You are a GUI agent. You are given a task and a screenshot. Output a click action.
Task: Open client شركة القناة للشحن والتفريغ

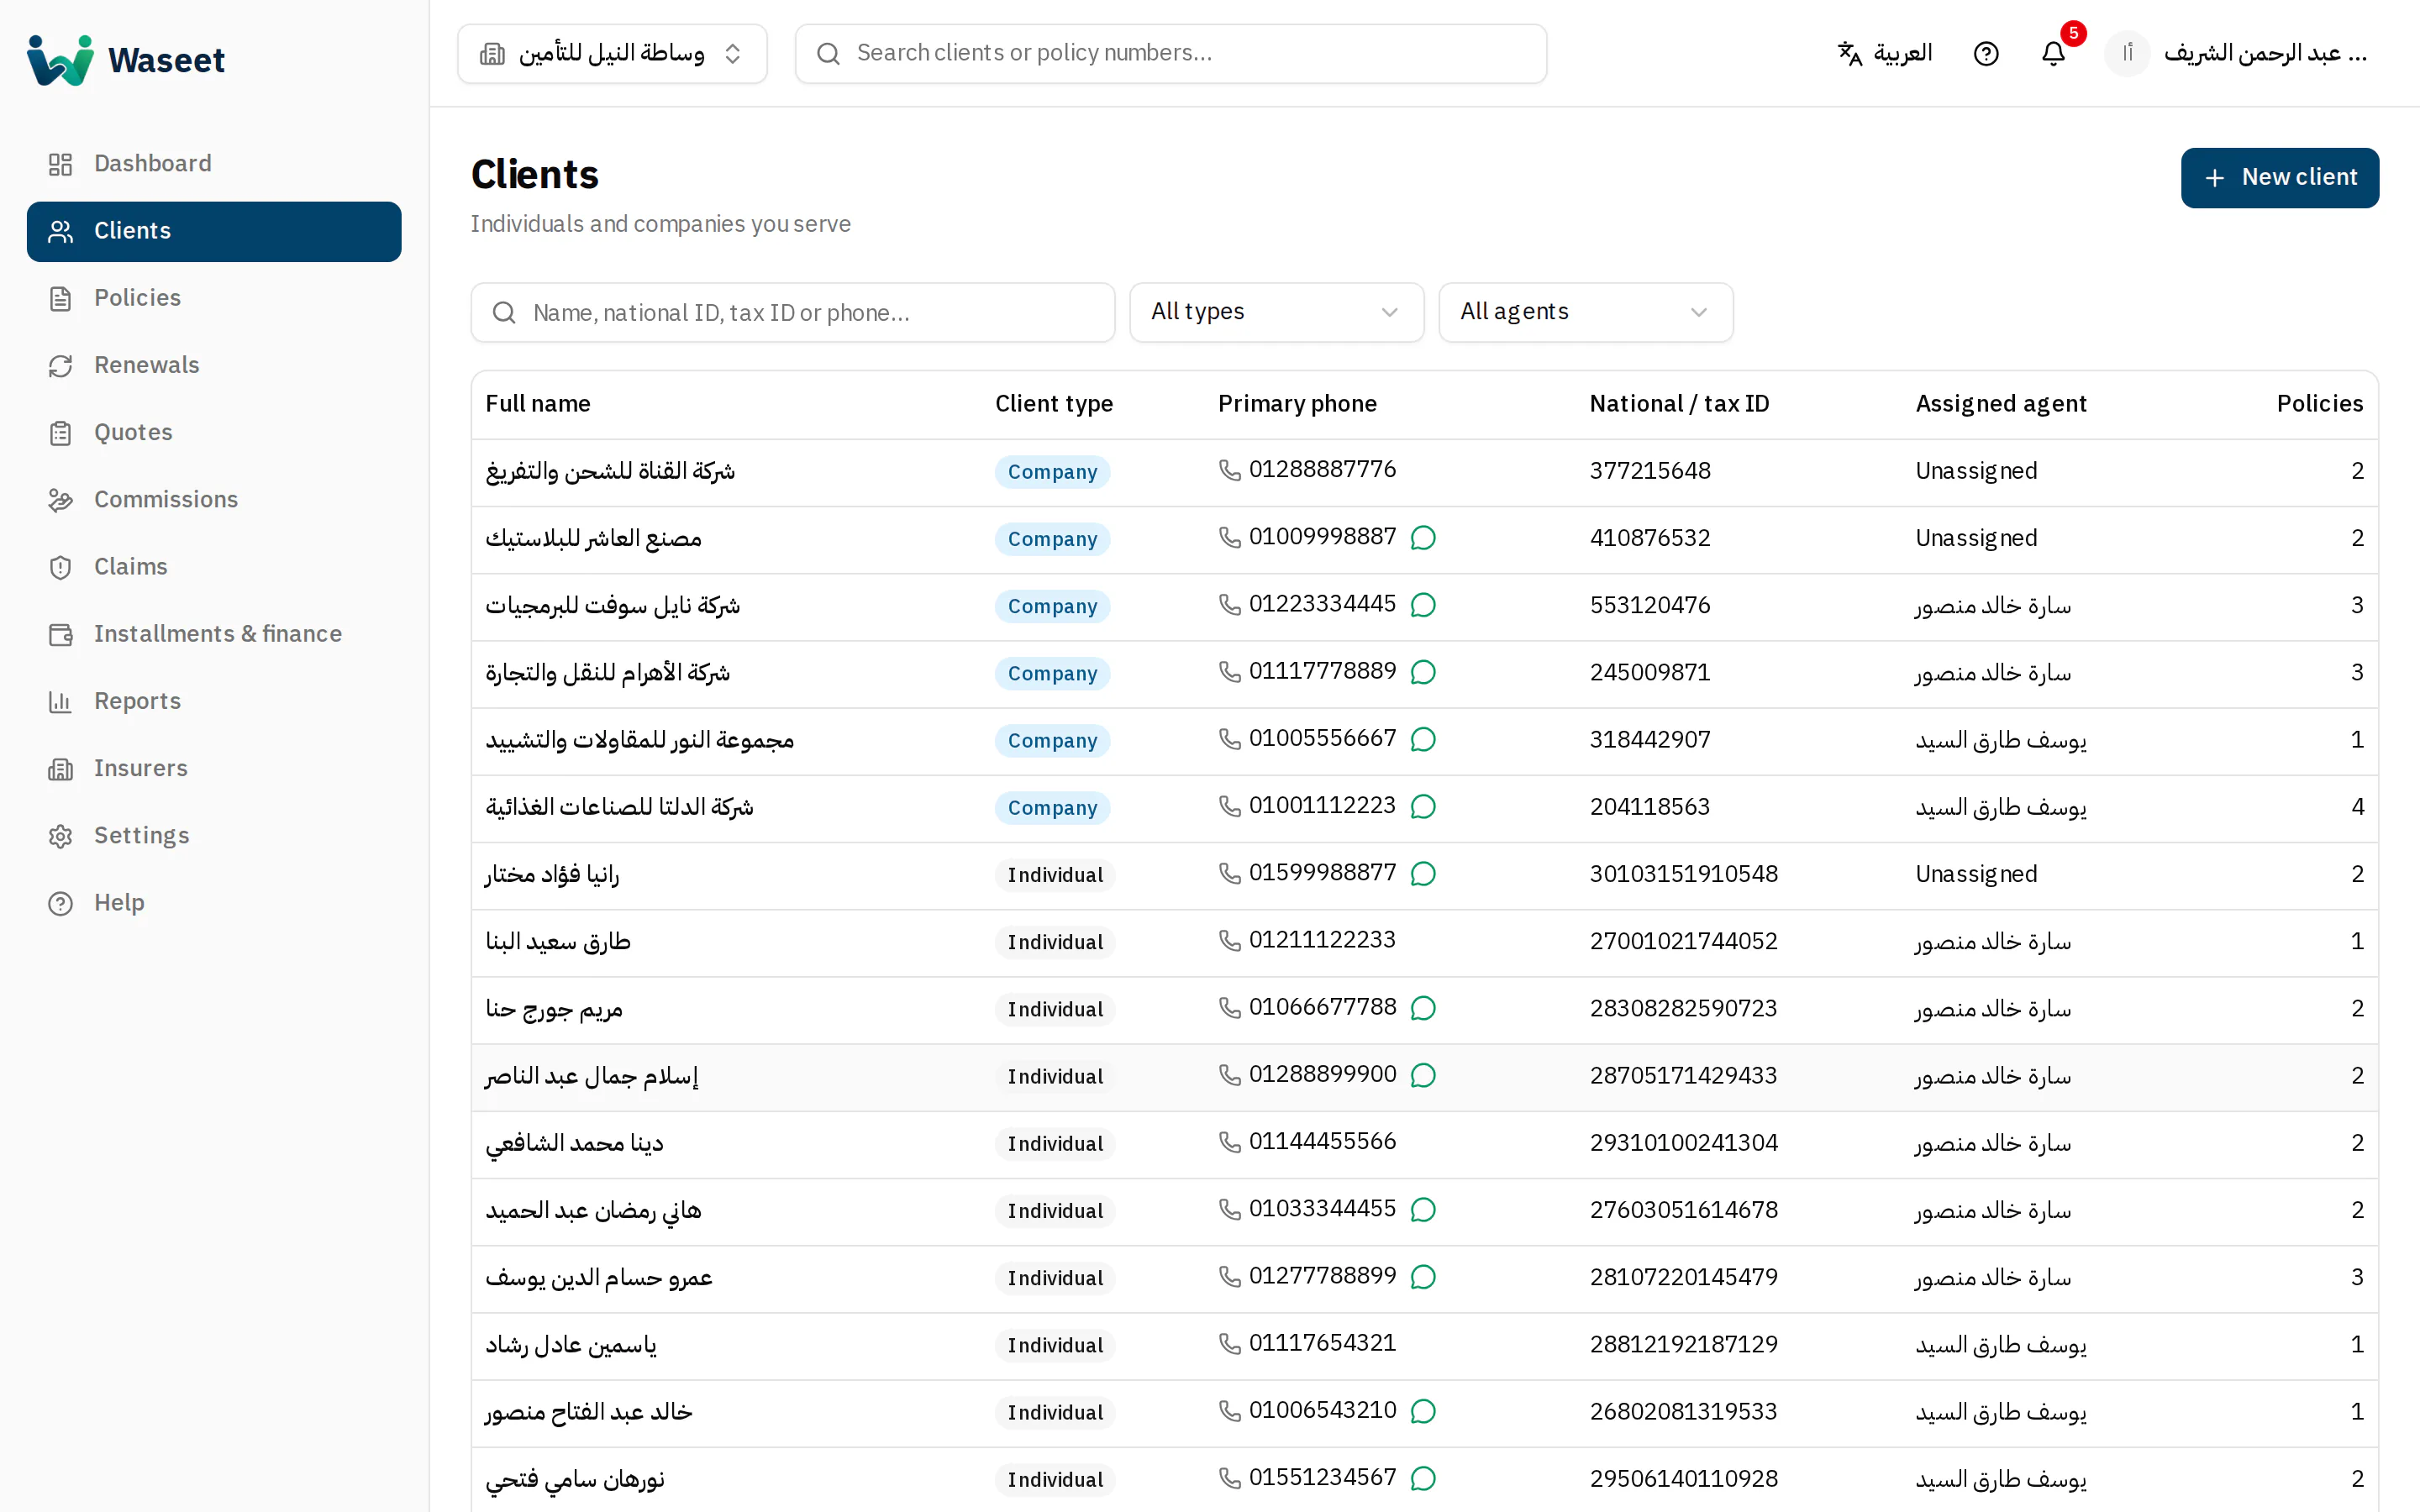(x=610, y=471)
